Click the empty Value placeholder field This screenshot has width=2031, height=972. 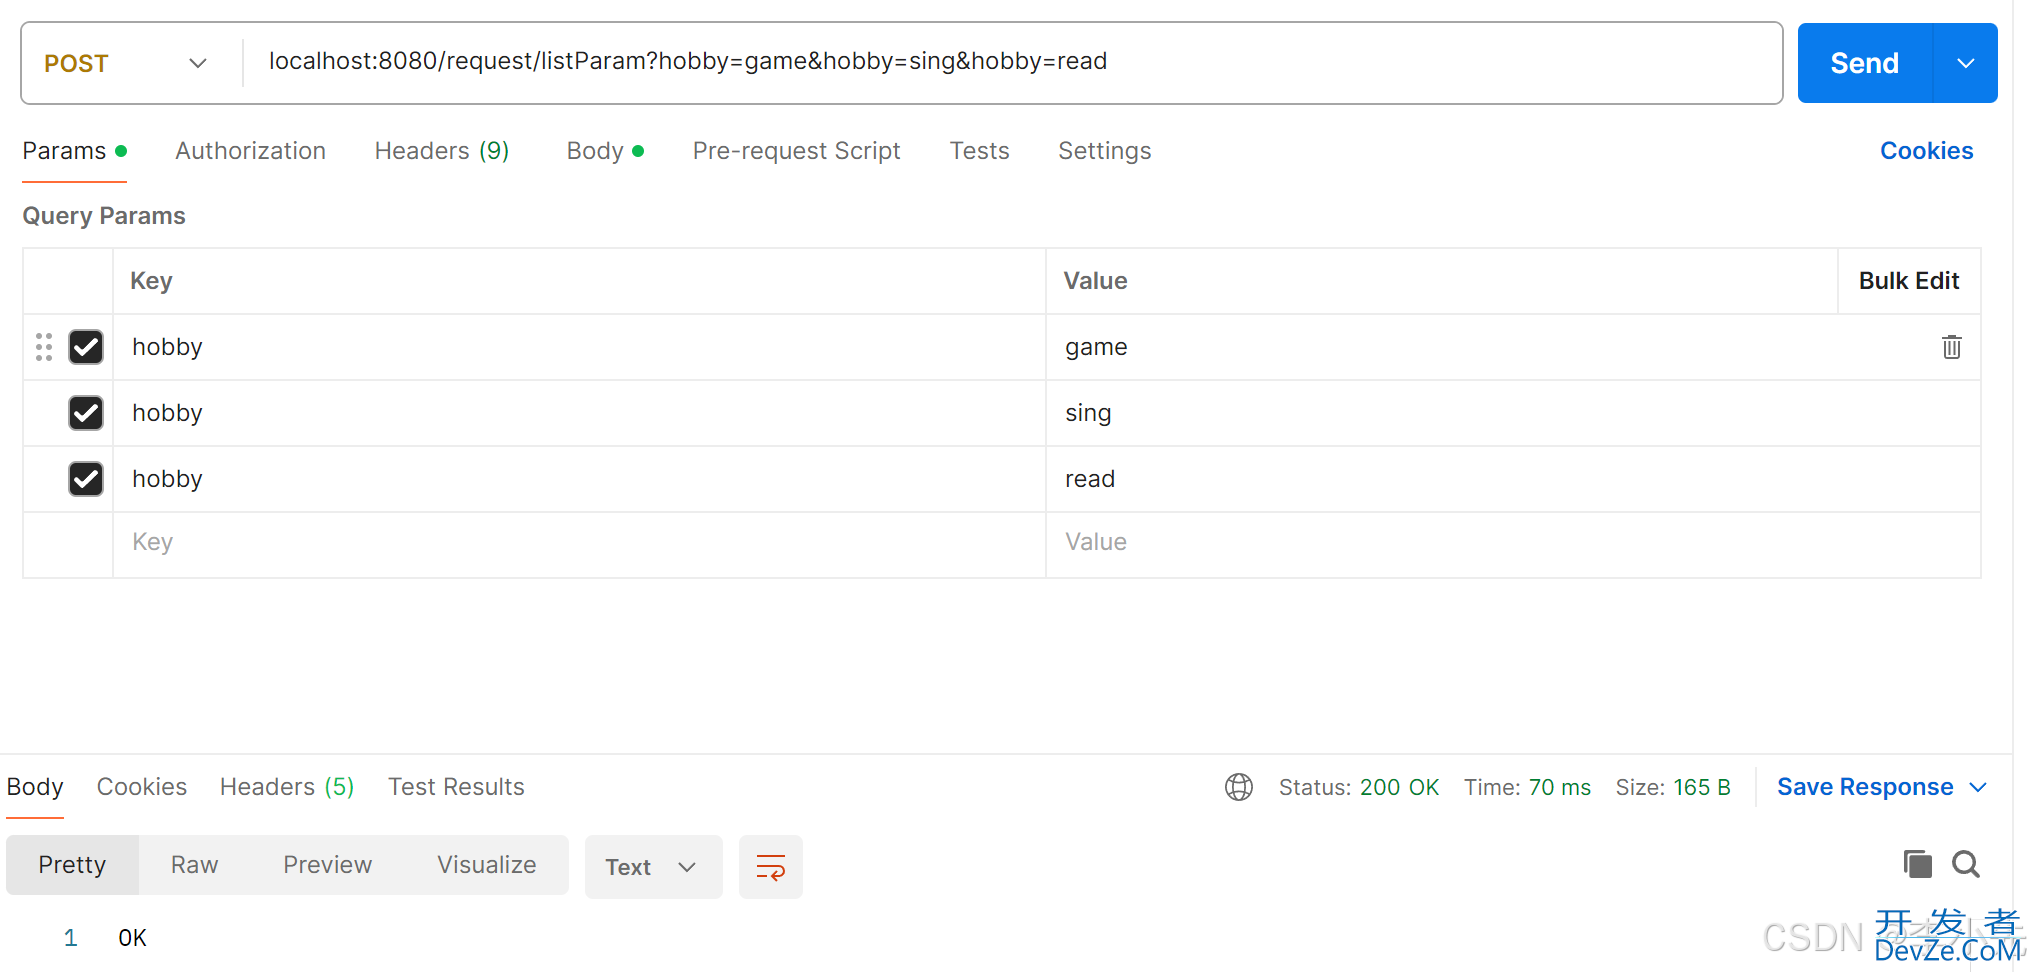pos(1512,545)
